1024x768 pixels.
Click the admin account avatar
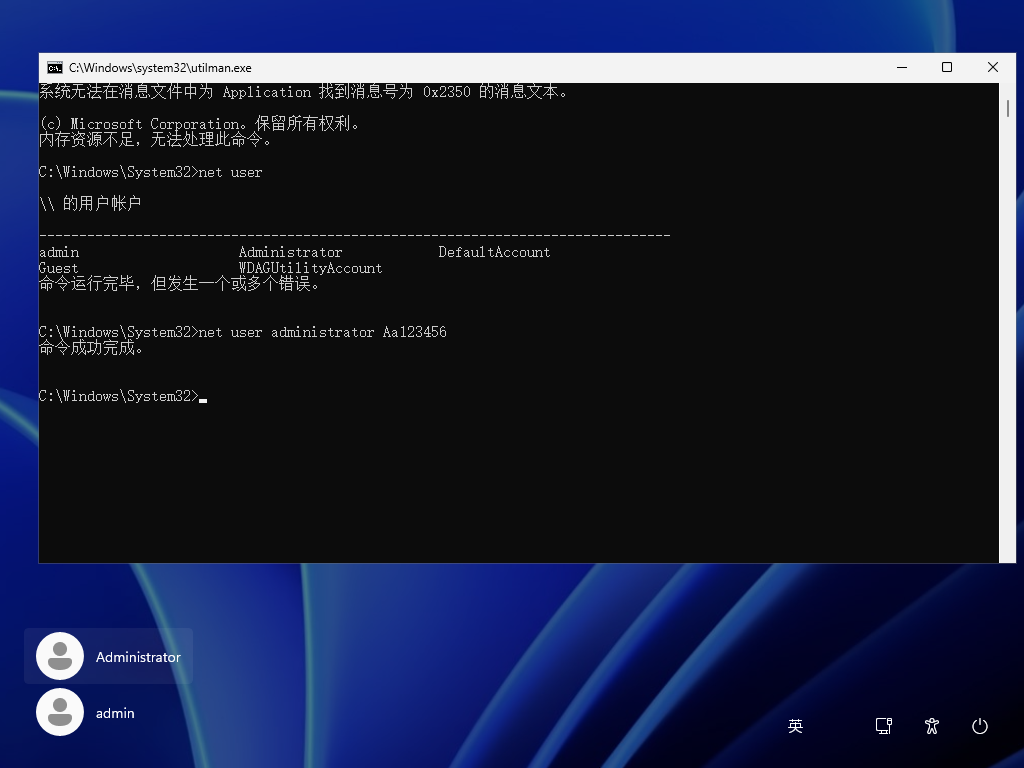tap(60, 712)
